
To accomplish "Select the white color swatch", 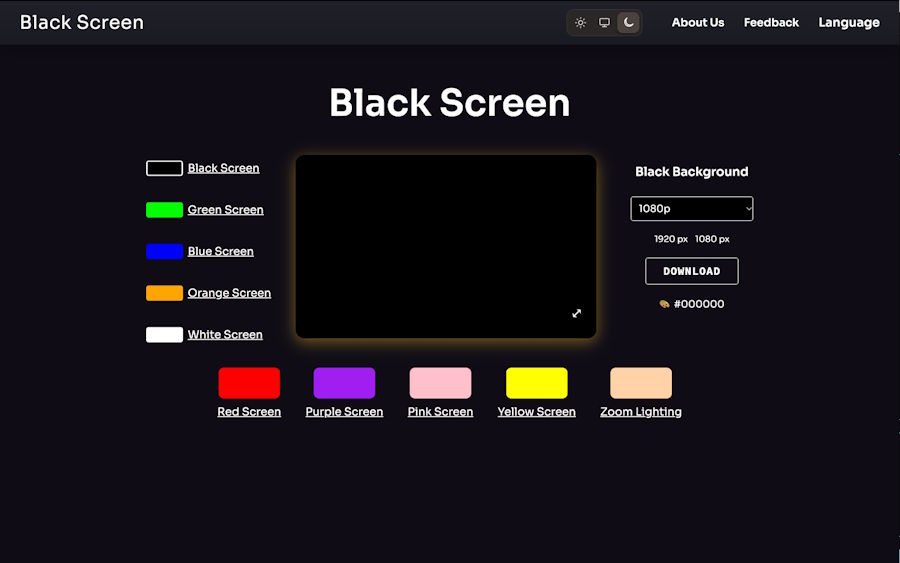I will (x=164, y=335).
